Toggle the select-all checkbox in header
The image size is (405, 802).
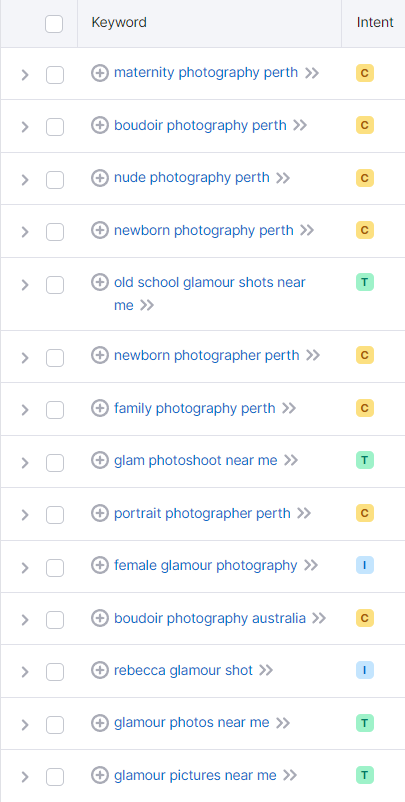coord(54,24)
